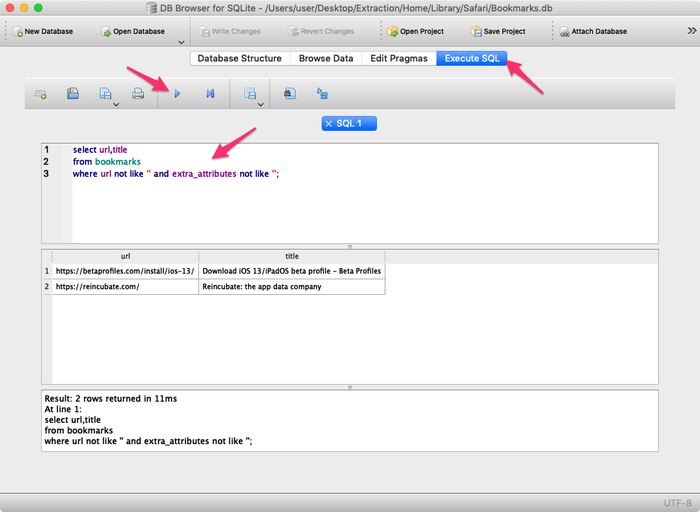Run all SQL with the play icon
This screenshot has height=512, width=700.
177,94
